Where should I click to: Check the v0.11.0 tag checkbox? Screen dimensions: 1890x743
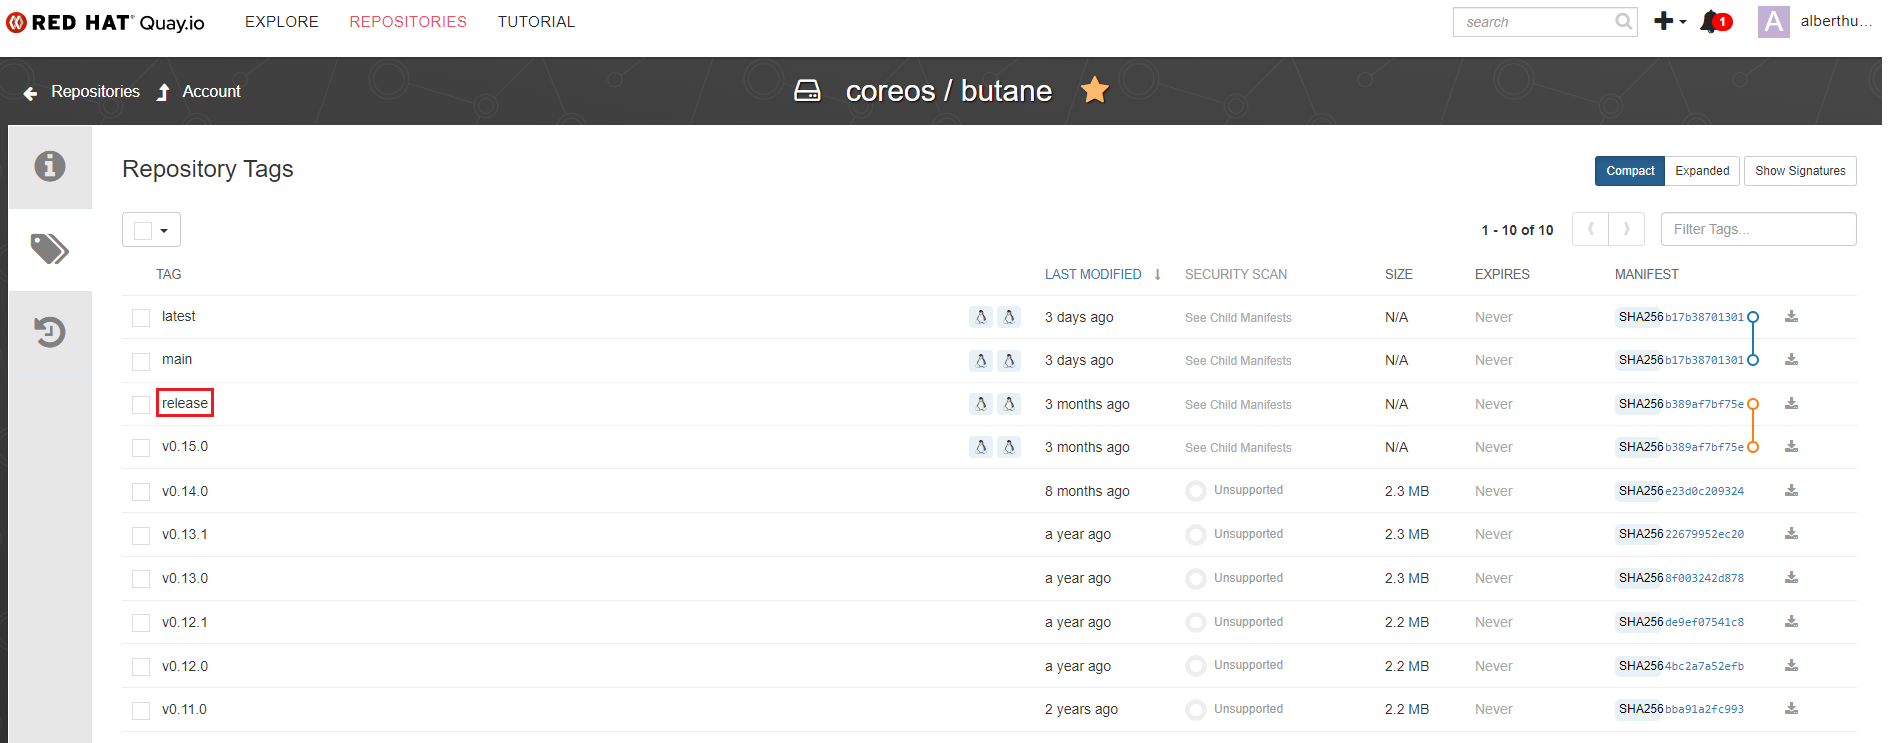click(141, 710)
